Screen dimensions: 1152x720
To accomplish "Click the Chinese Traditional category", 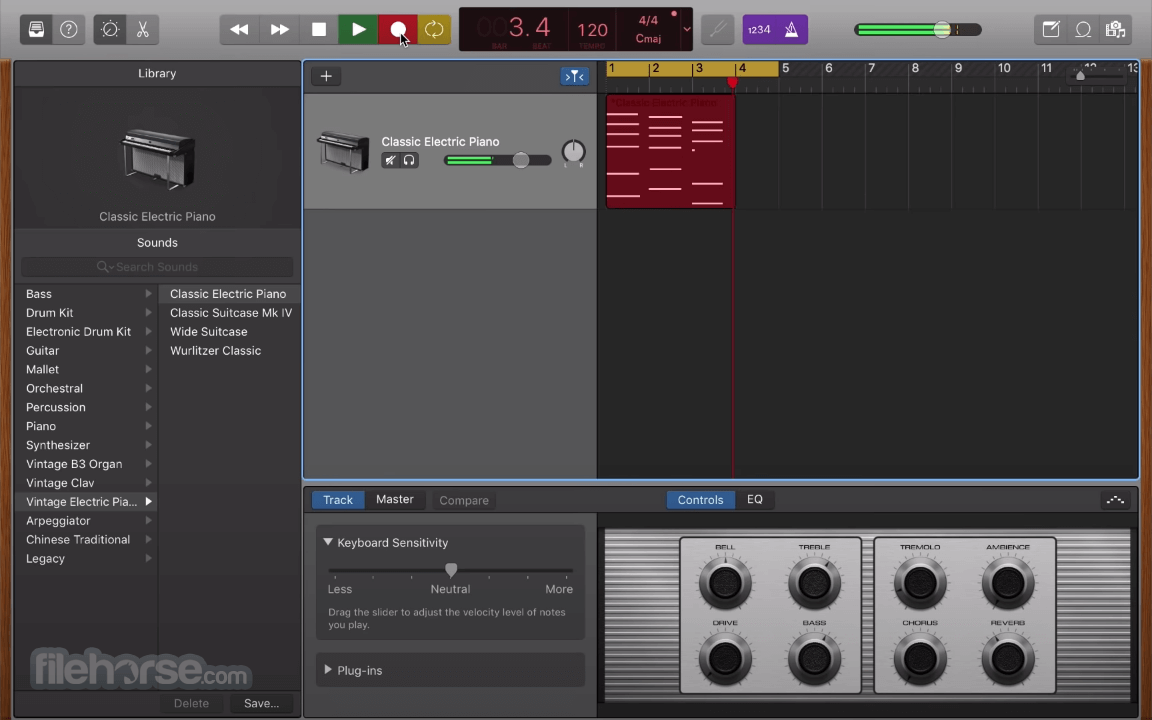I will click(86, 540).
